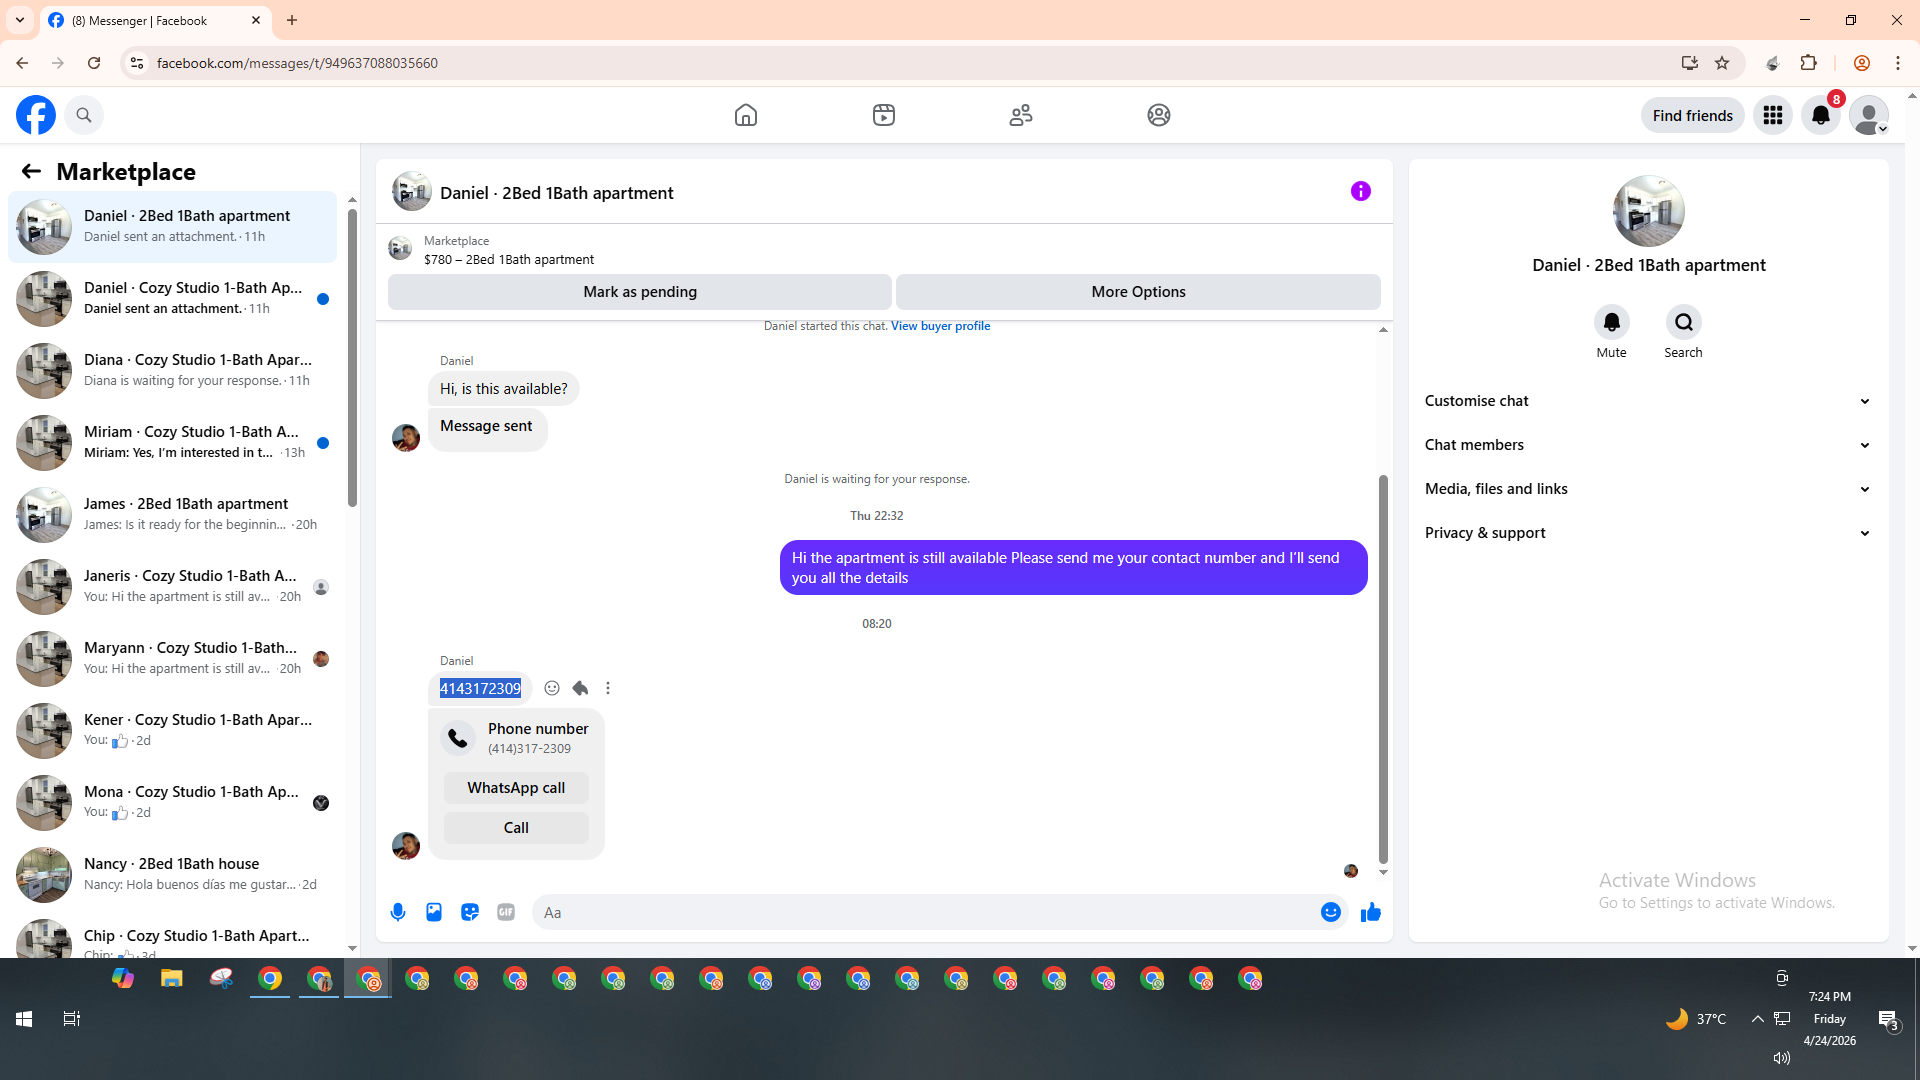Expand the Privacy & support section
Image resolution: width=1920 pixels, height=1080 pixels.
(x=1648, y=533)
